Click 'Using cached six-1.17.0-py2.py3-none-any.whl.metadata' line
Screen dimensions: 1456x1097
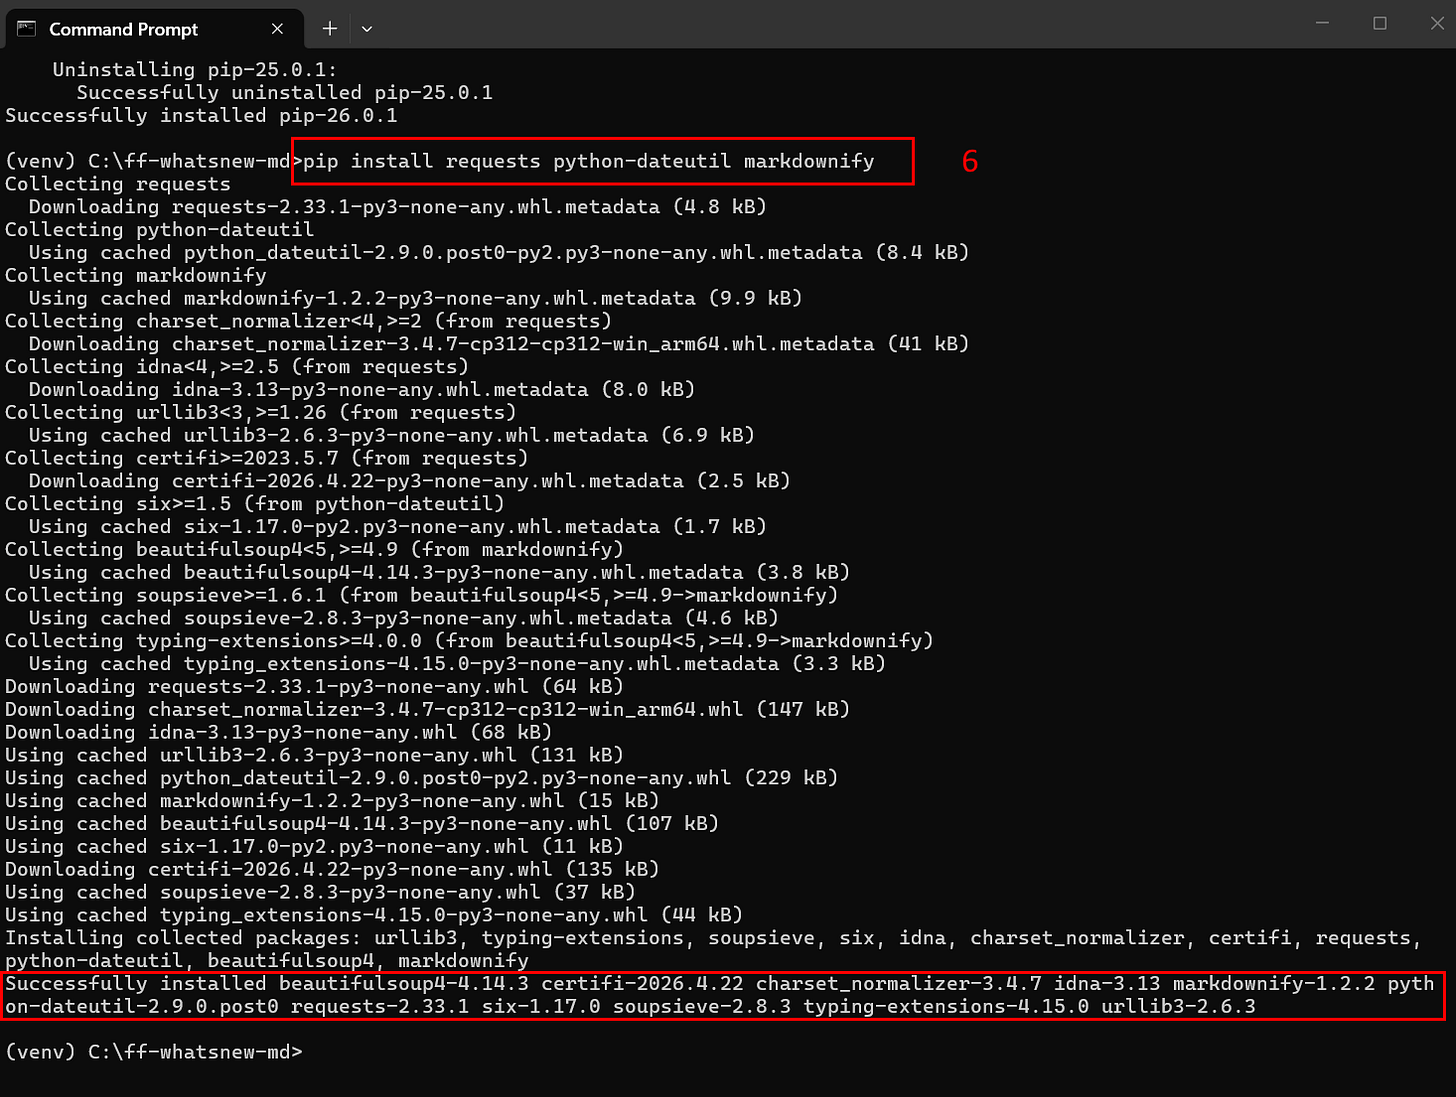point(398,527)
